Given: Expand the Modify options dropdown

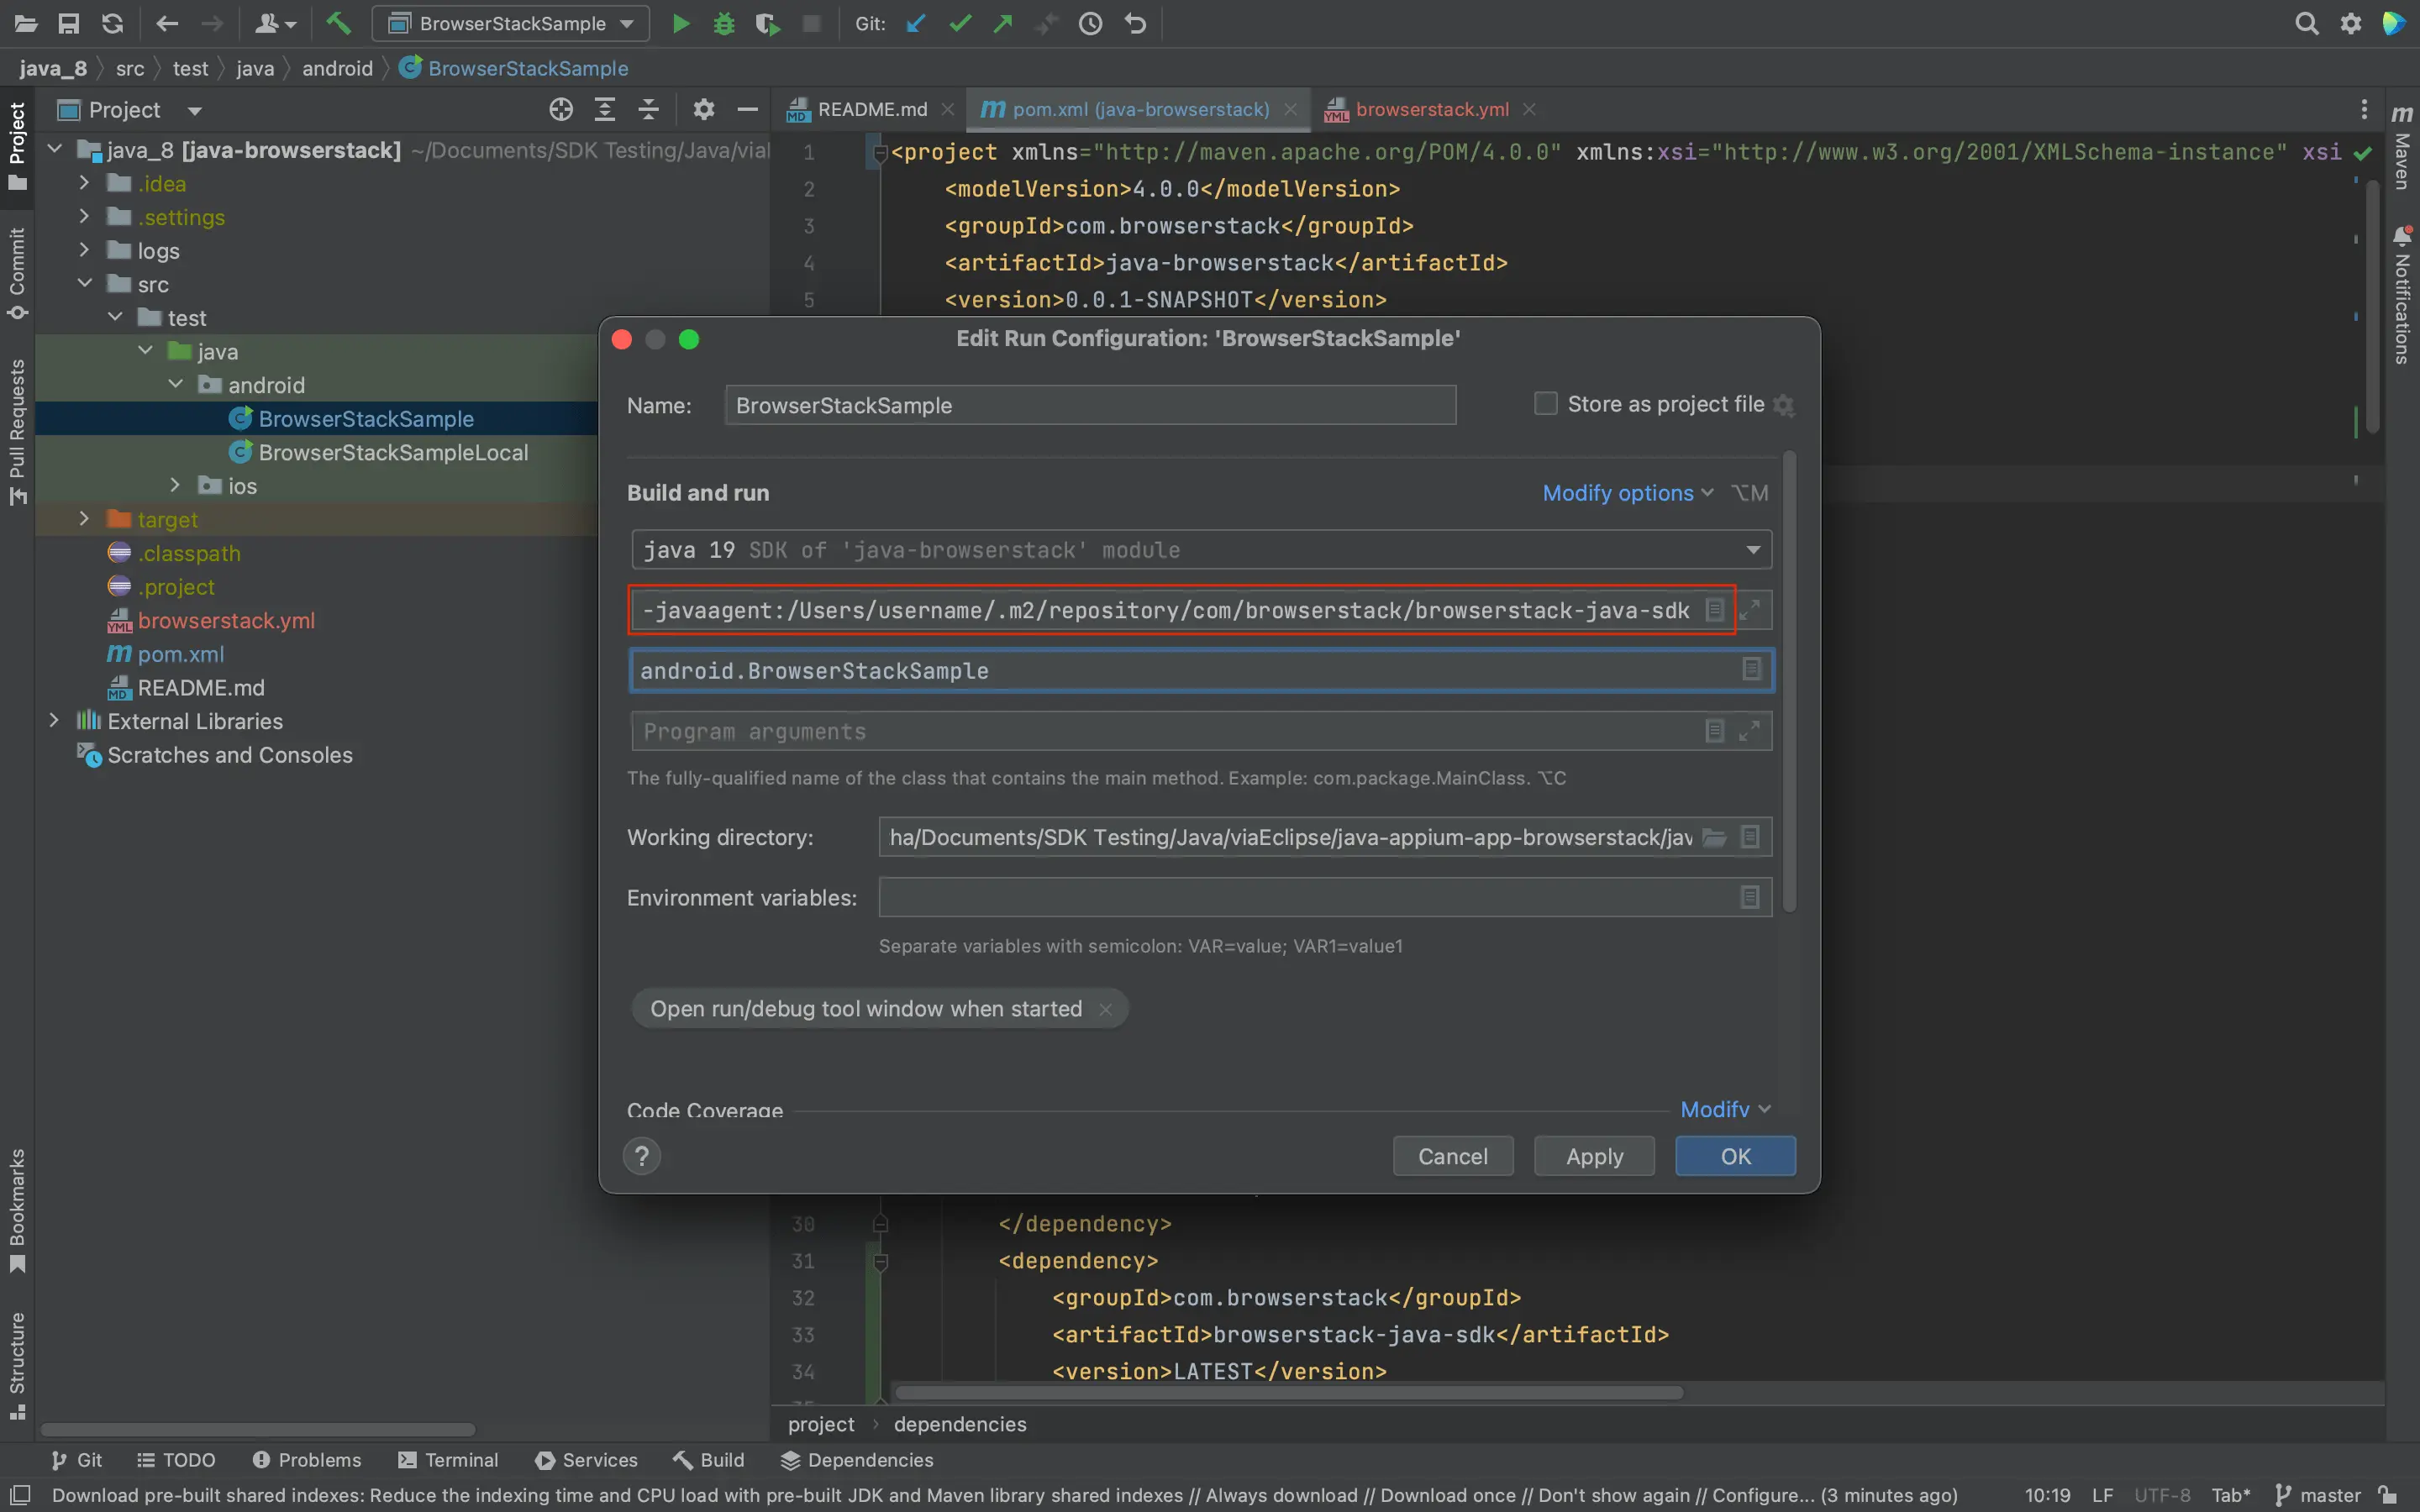Looking at the screenshot, I should coord(1626,493).
